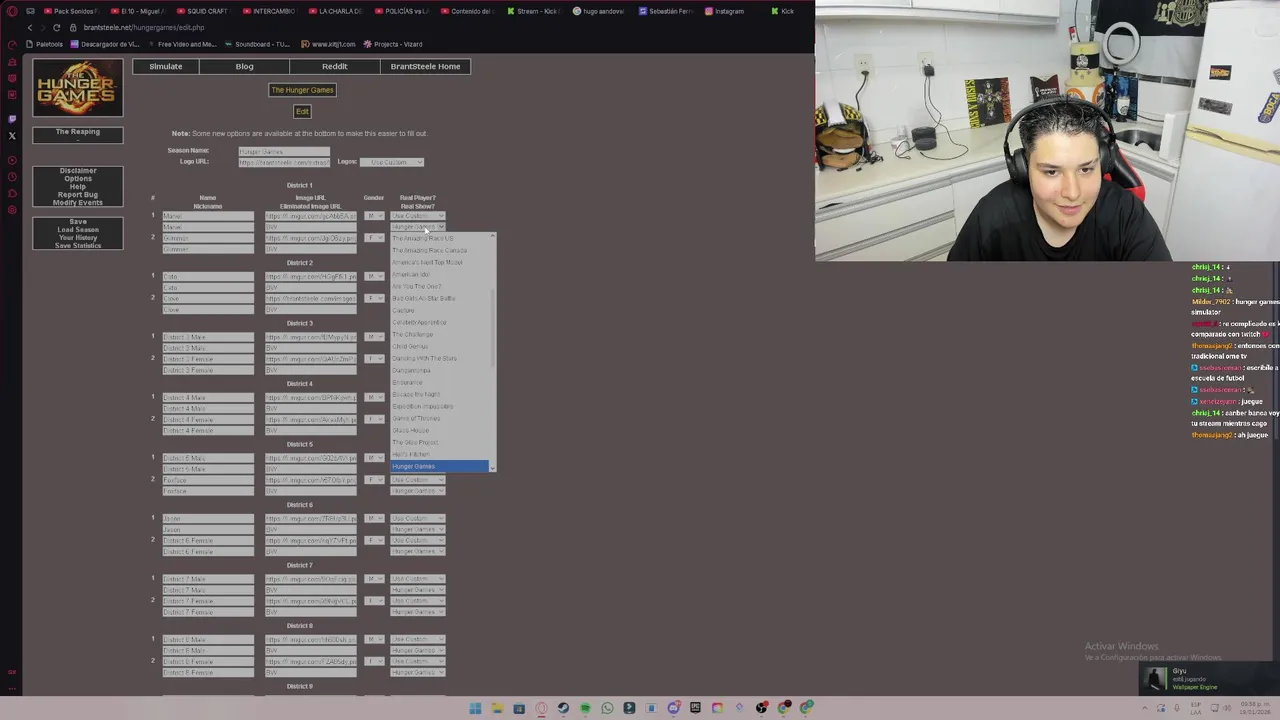Click The Hunger Games title button
This screenshot has height=720, width=1280.
302,90
